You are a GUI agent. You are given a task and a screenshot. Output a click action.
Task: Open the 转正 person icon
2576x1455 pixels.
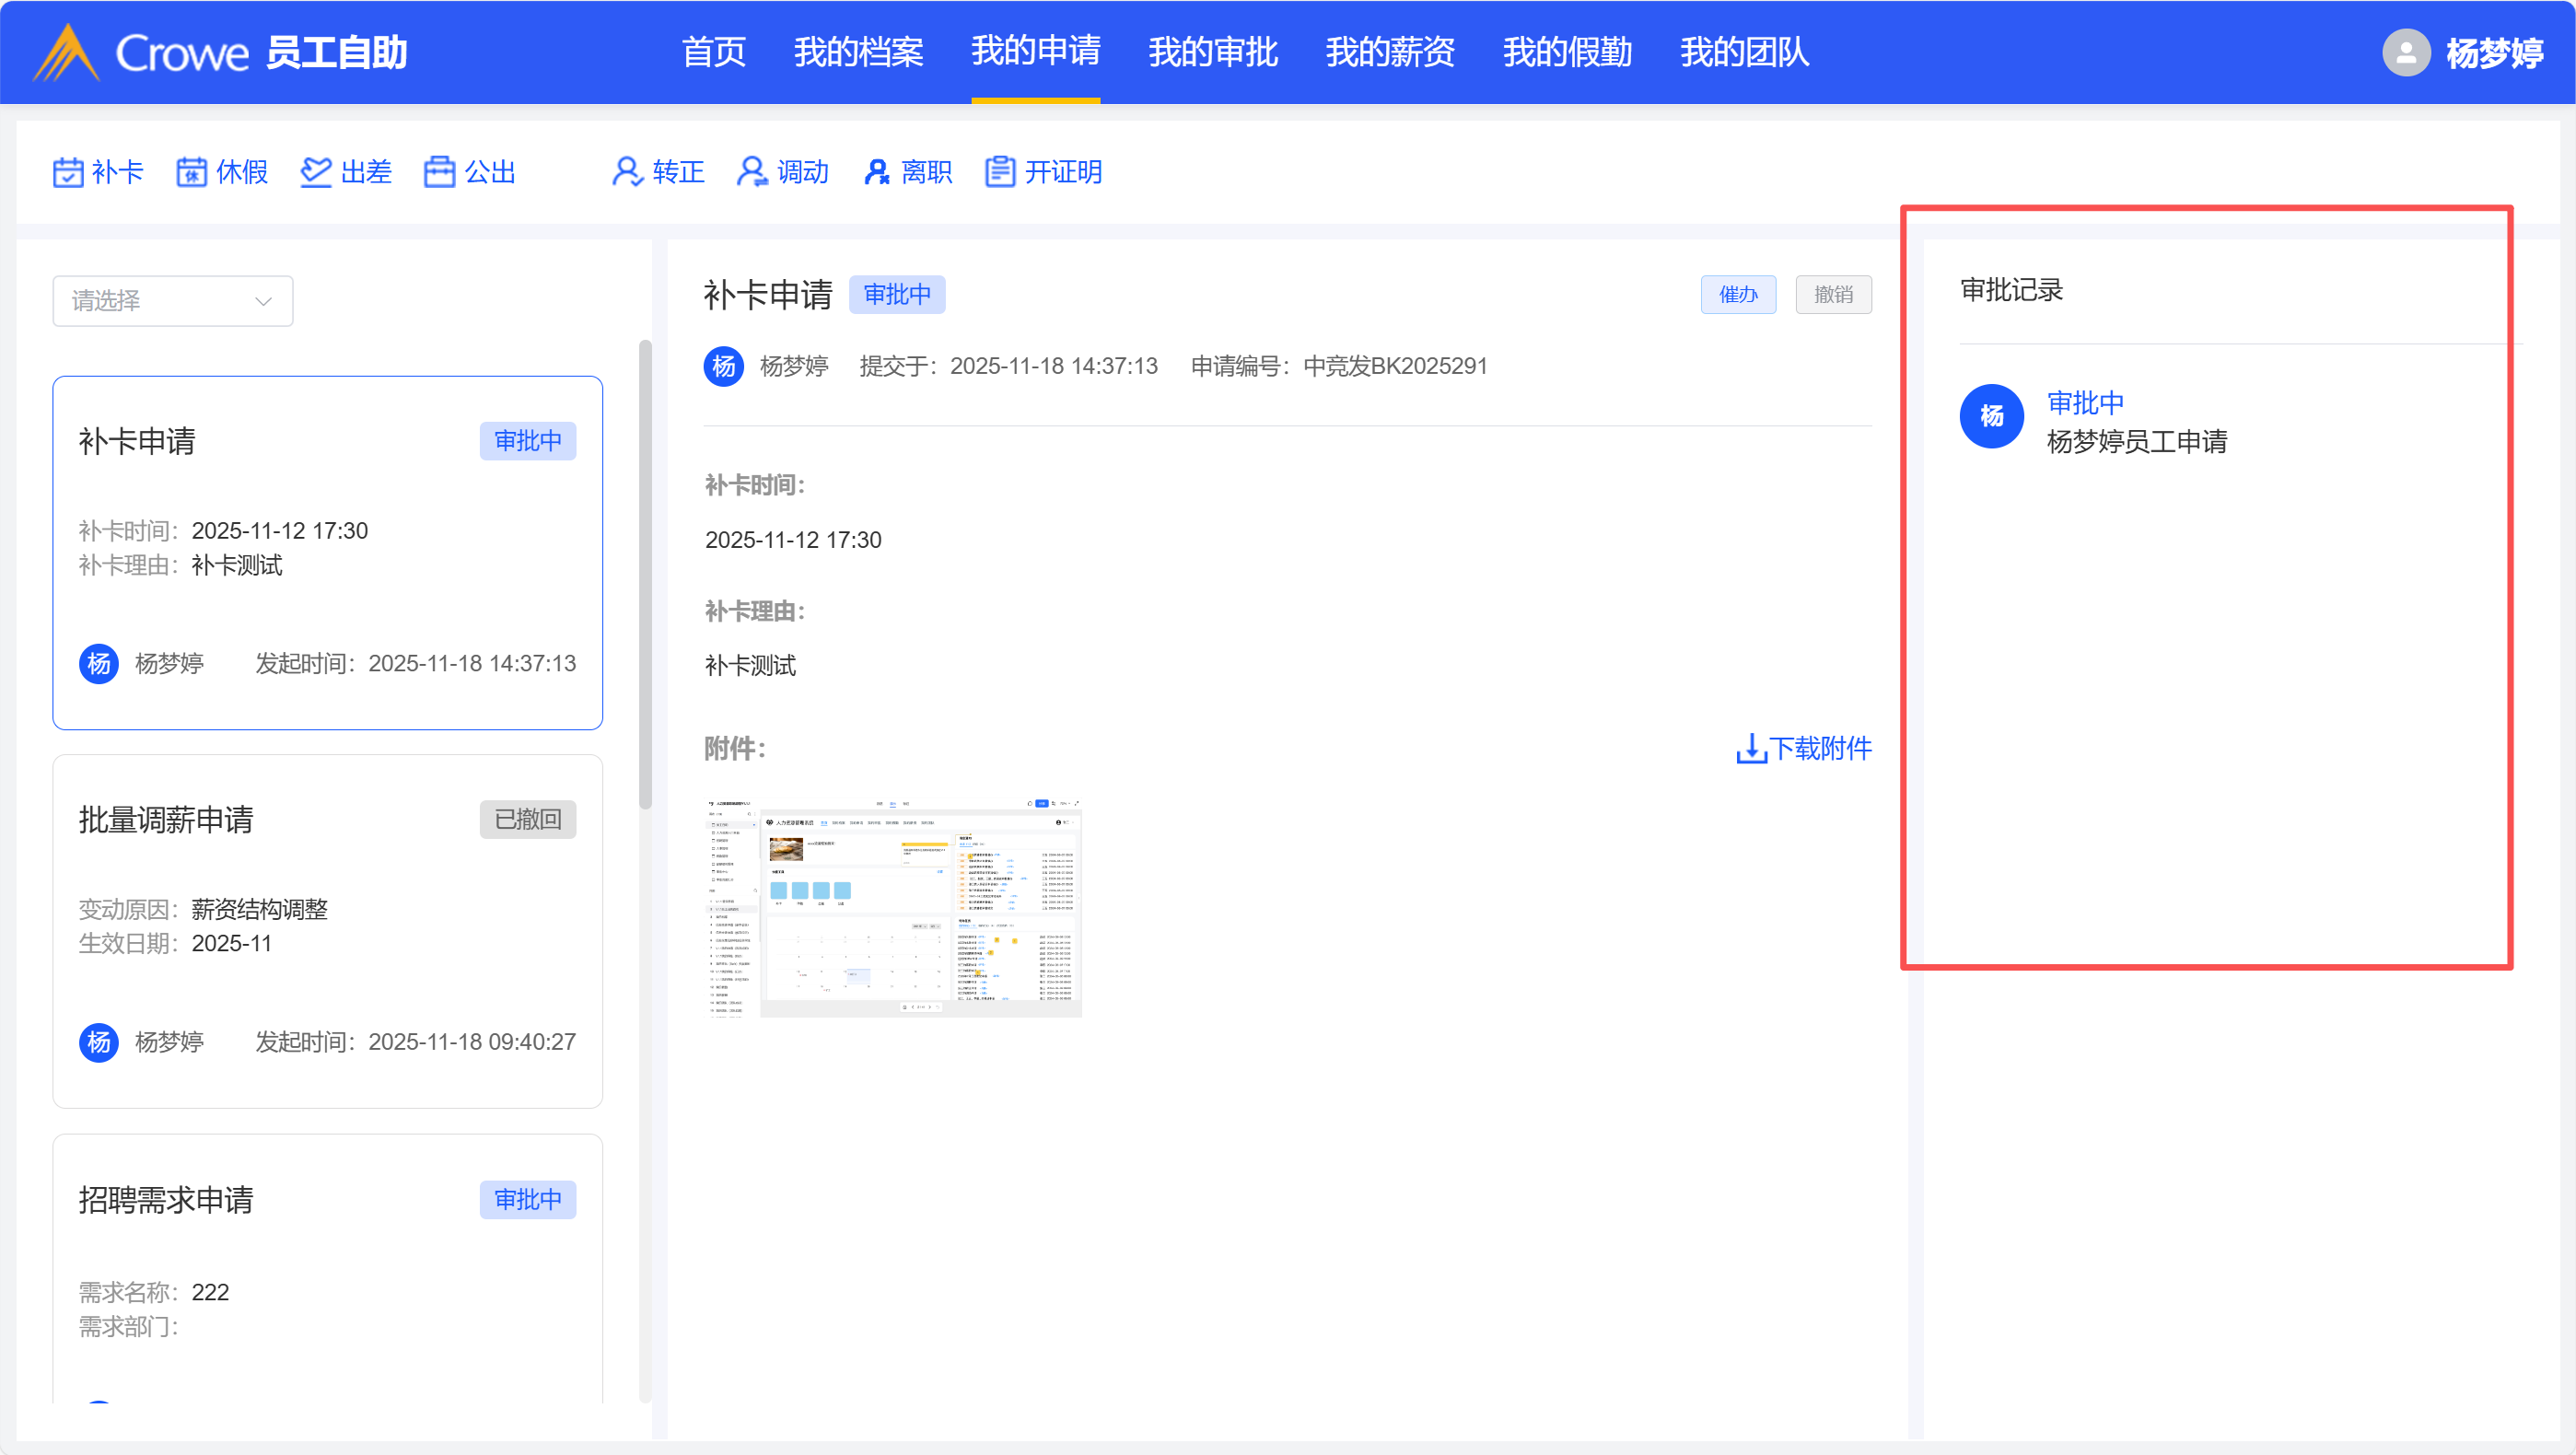(627, 172)
